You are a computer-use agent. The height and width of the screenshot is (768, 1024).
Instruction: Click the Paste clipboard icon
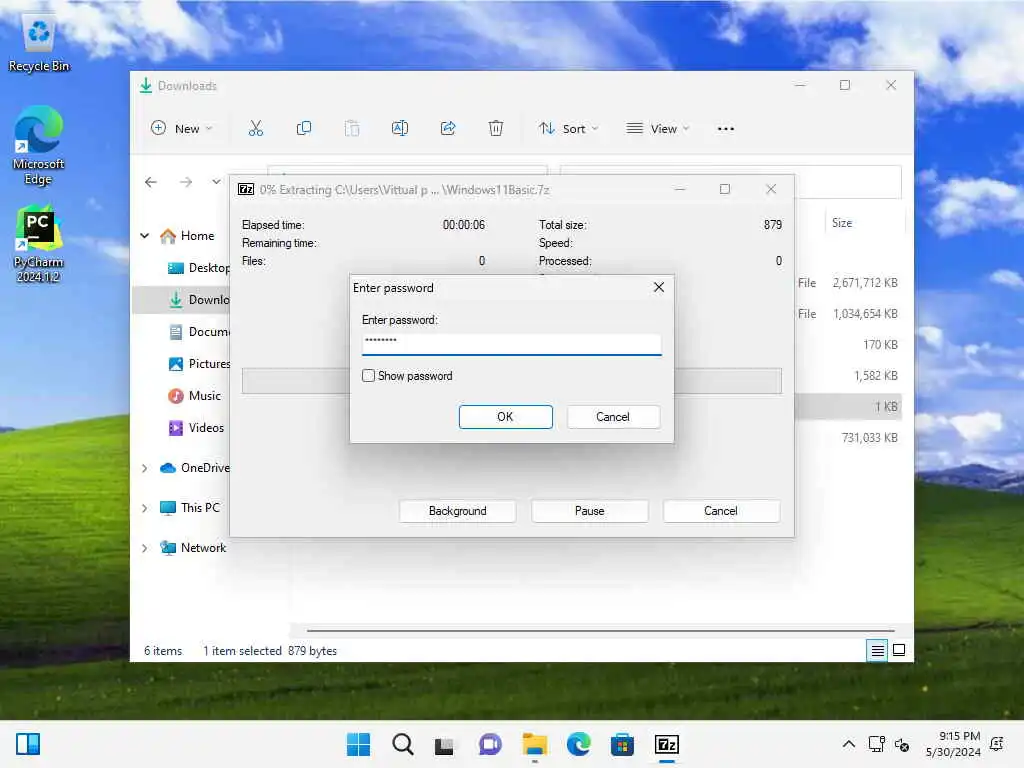[x=352, y=129]
